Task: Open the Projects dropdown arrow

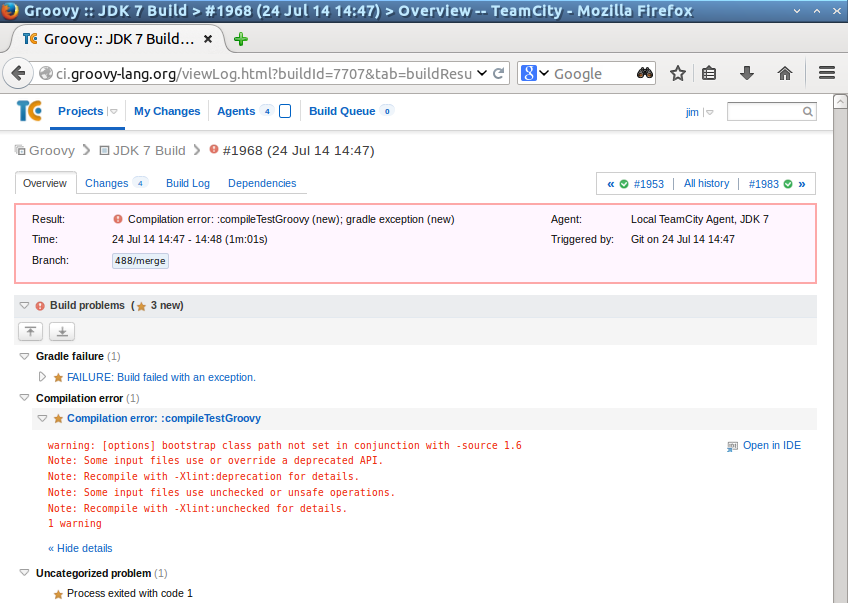Action: [x=114, y=111]
